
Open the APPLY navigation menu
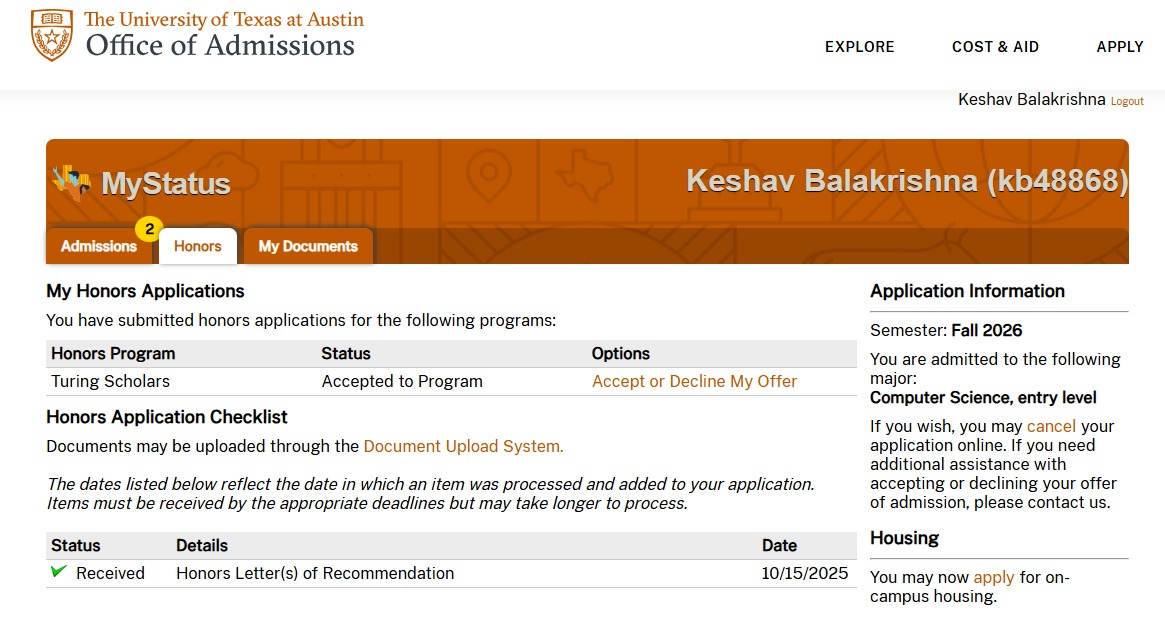pyautogui.click(x=1120, y=47)
